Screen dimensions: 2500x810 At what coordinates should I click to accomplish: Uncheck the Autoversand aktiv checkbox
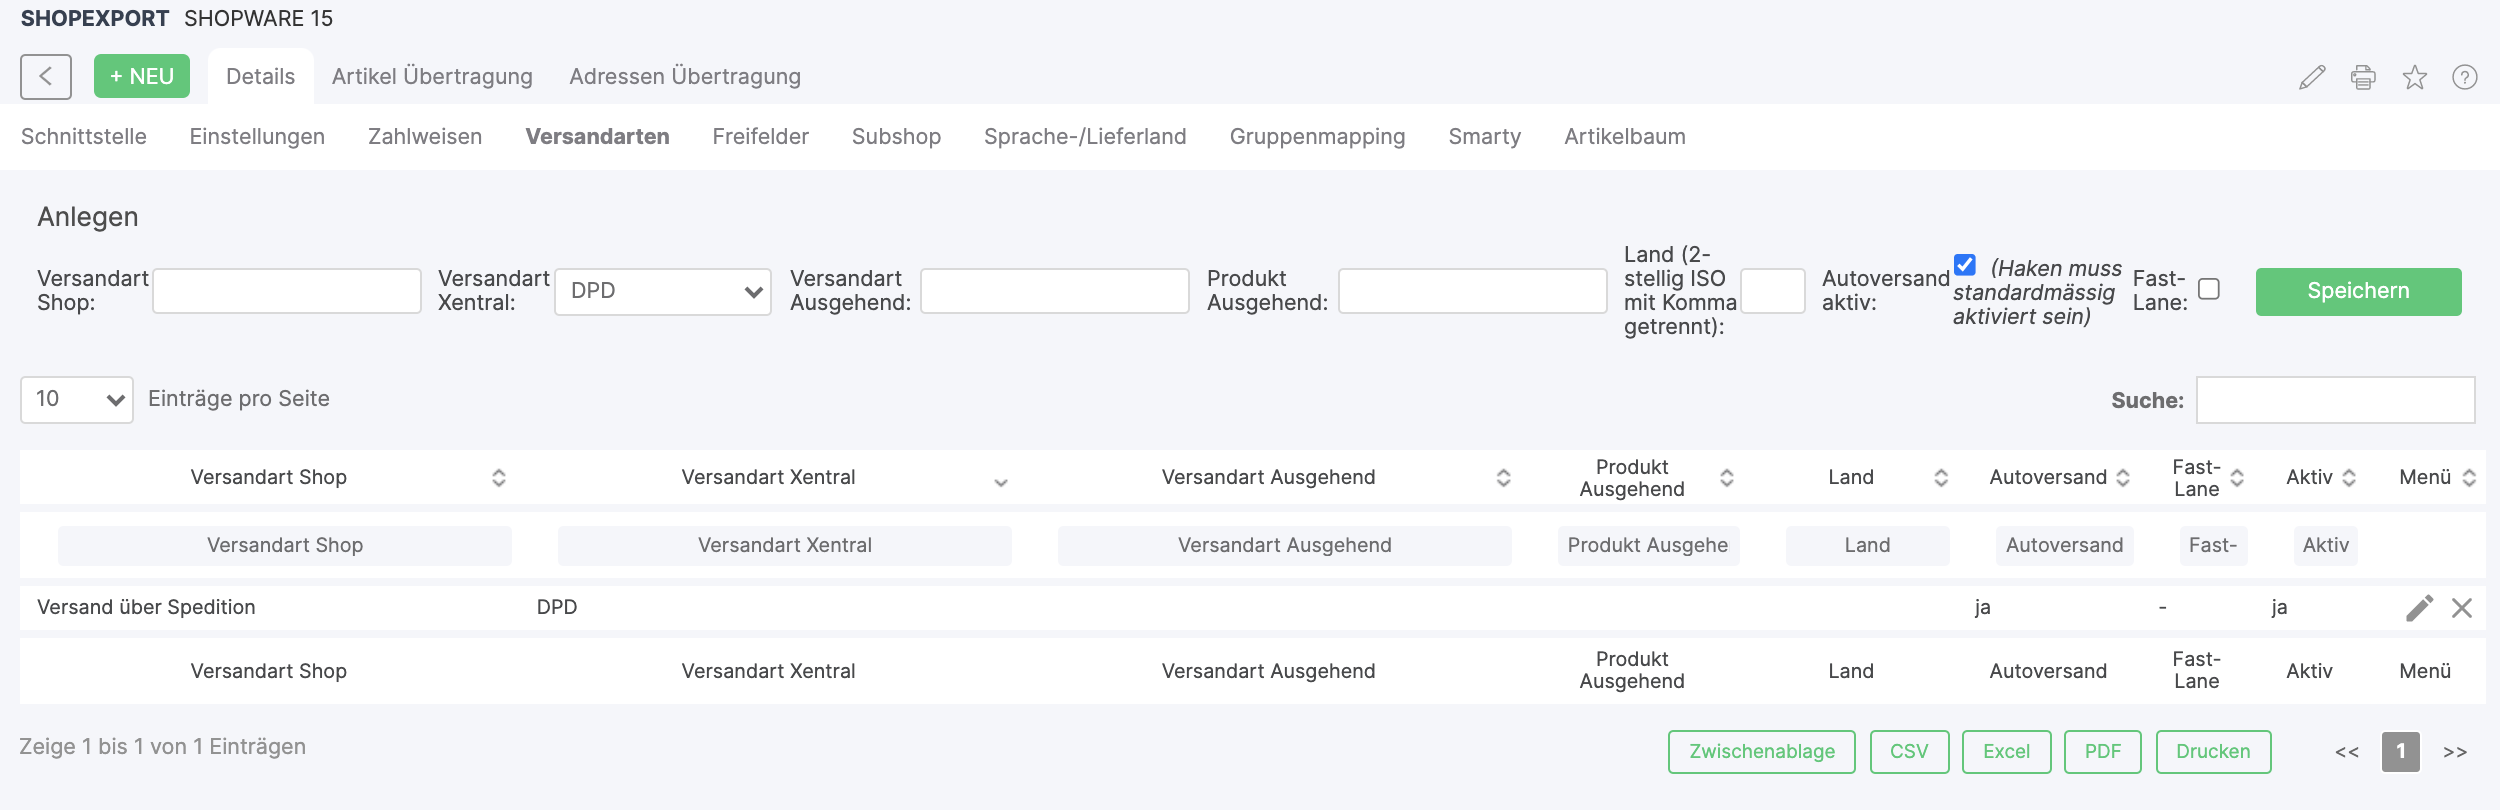tap(1965, 265)
